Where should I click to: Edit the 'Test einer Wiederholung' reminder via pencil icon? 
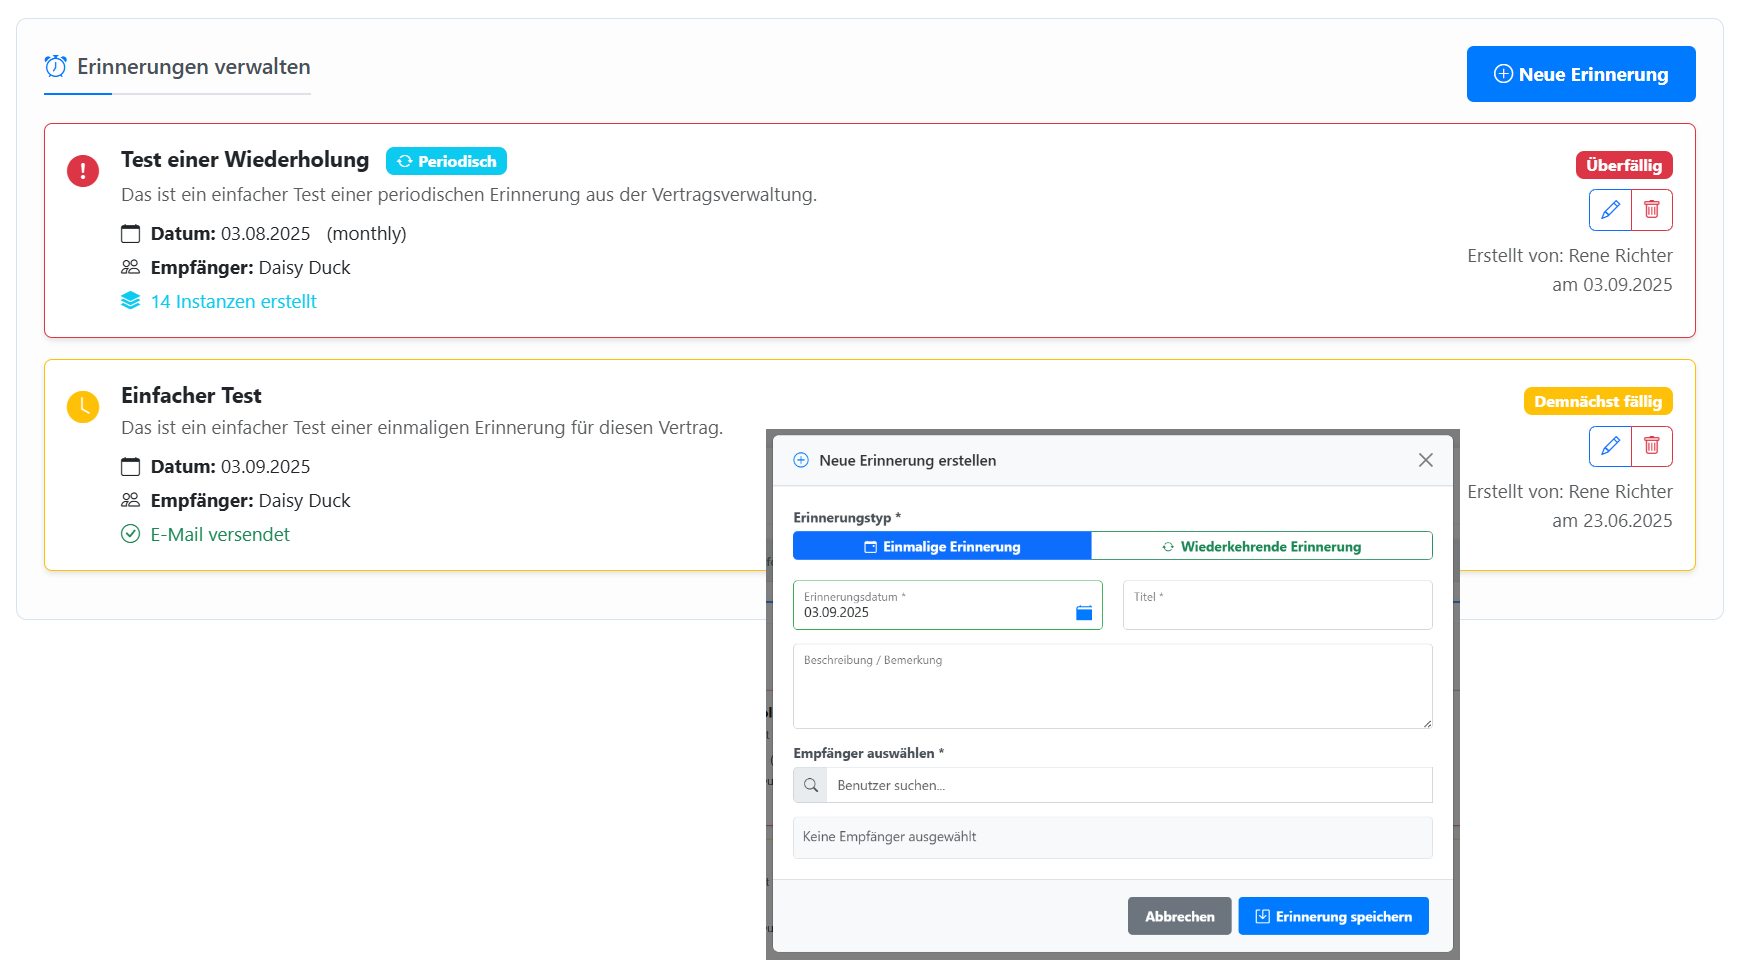(x=1610, y=210)
